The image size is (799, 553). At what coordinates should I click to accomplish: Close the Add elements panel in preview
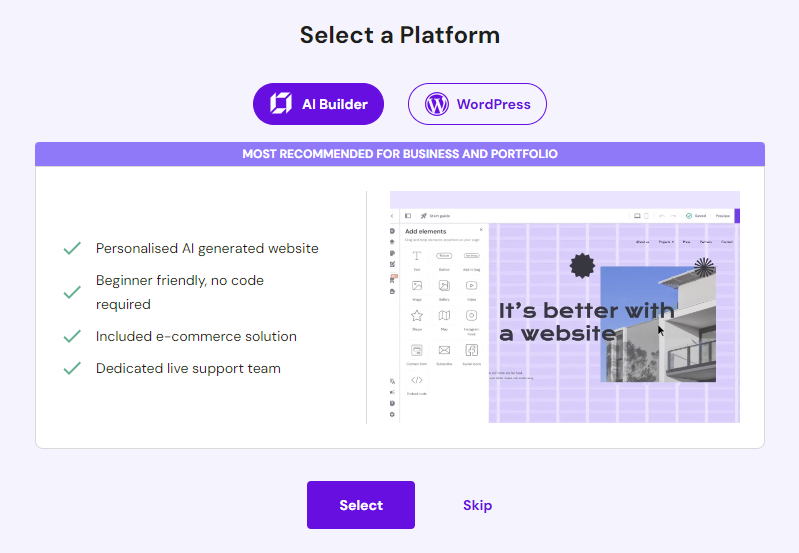click(x=481, y=230)
